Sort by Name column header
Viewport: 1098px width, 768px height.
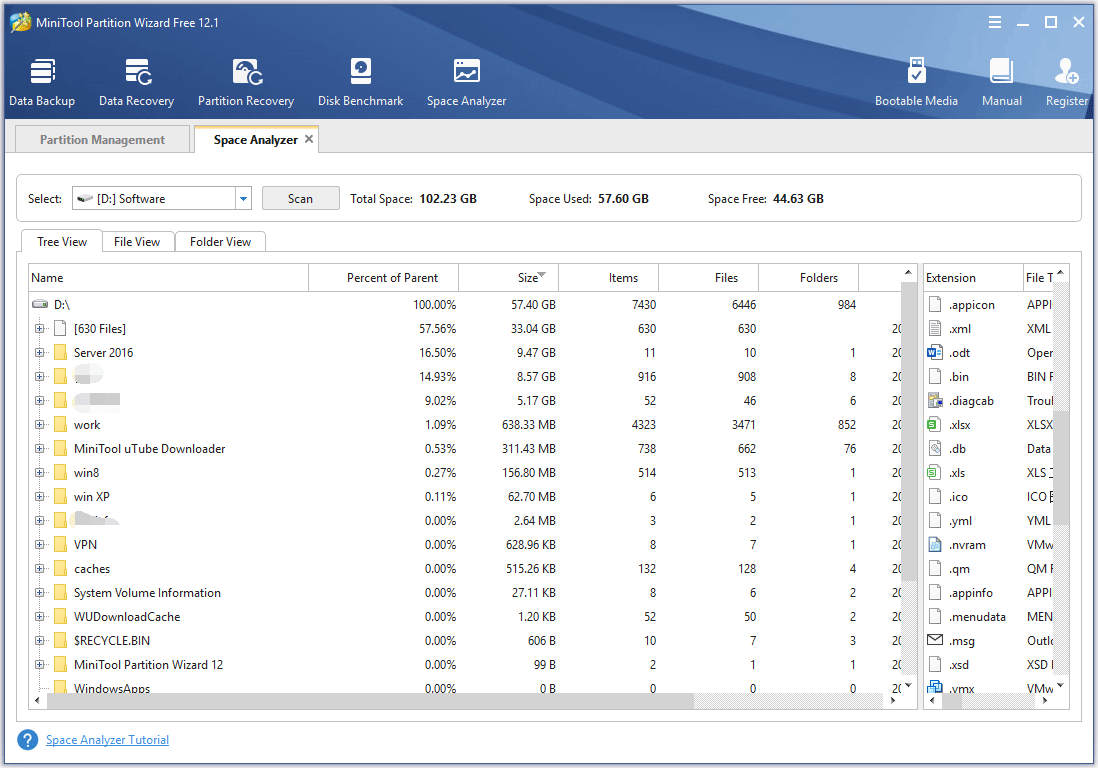coord(168,277)
